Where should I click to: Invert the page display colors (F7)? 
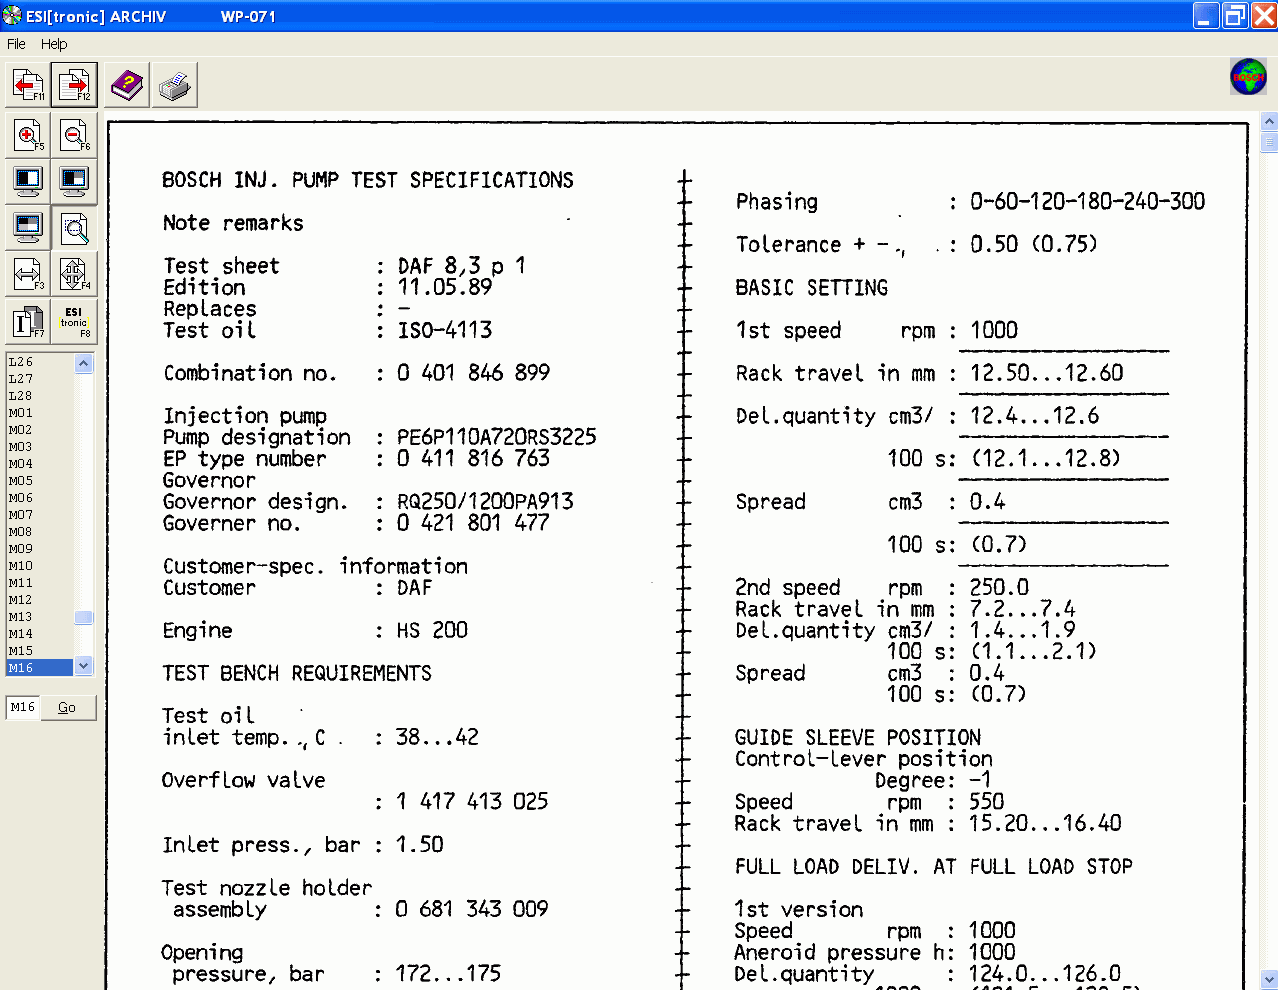[x=28, y=321]
